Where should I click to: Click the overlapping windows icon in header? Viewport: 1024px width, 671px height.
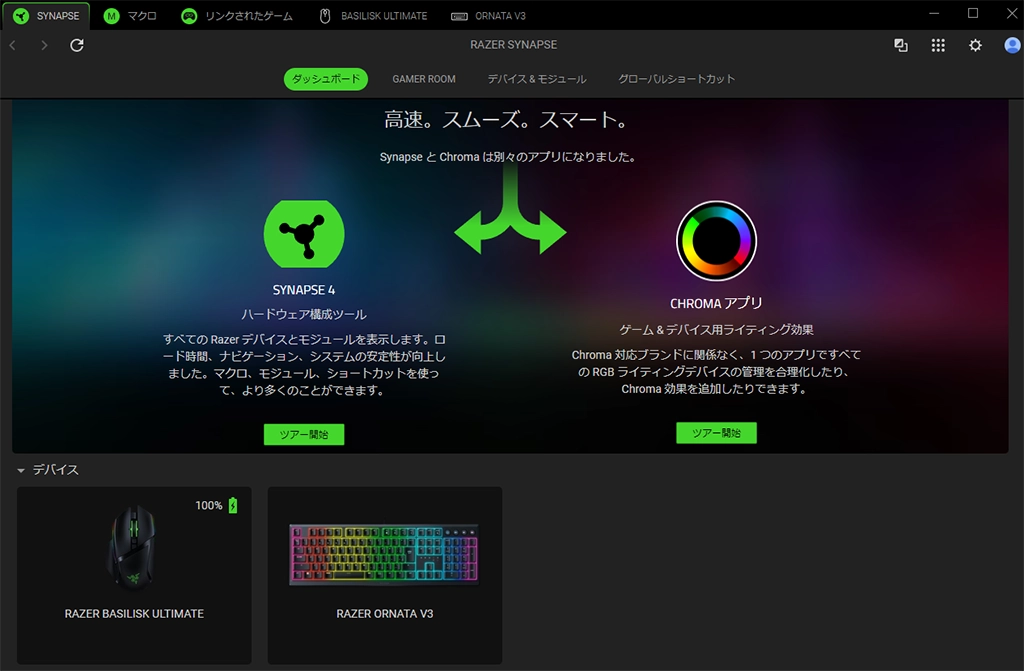[901, 45]
